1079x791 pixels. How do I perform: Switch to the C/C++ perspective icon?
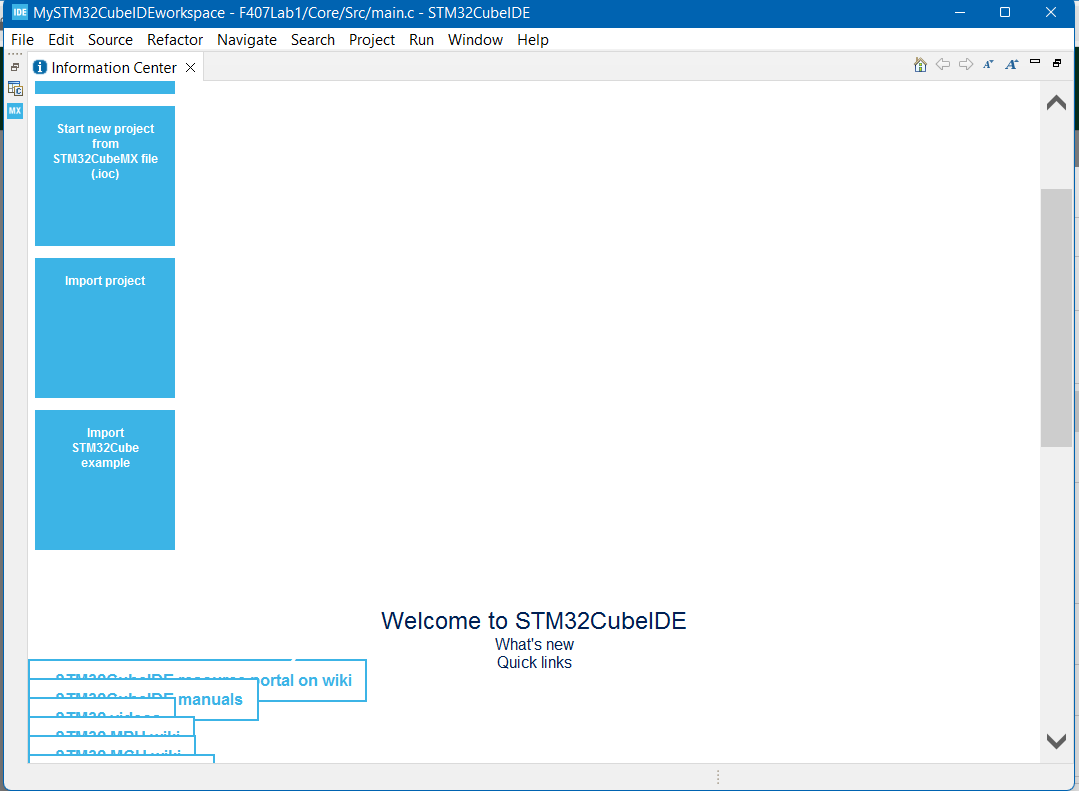[15, 89]
